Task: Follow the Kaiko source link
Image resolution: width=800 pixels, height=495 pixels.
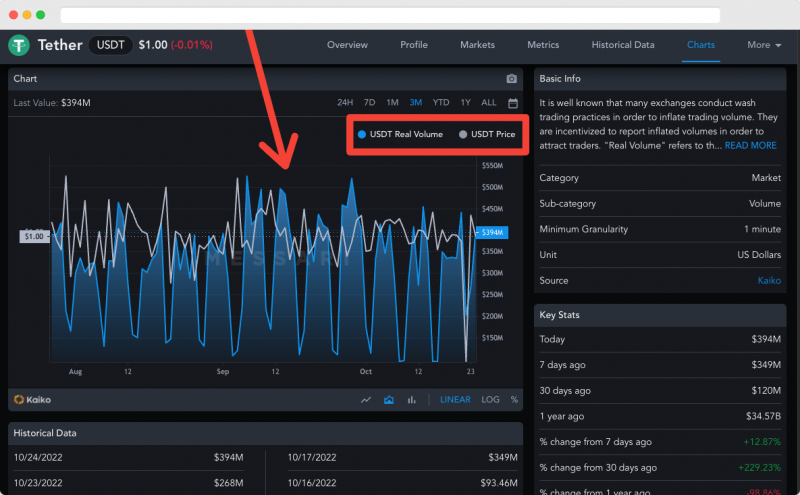Action: [x=769, y=280]
